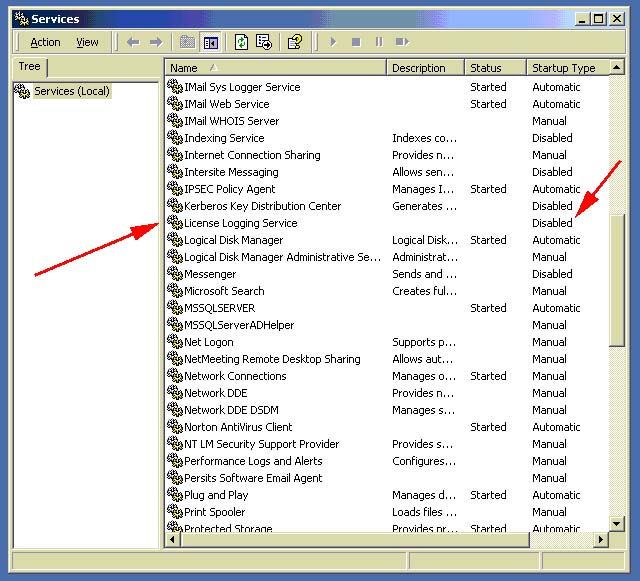Image resolution: width=640 pixels, height=581 pixels.
Task: Click the horizontal scrollbar right arrow
Action: [x=600, y=540]
